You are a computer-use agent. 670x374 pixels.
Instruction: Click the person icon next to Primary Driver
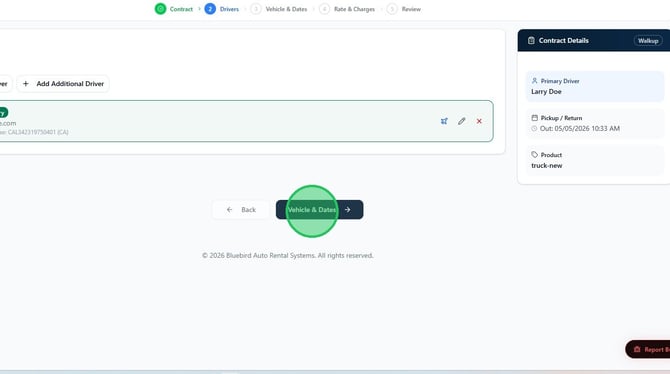tap(534, 80)
